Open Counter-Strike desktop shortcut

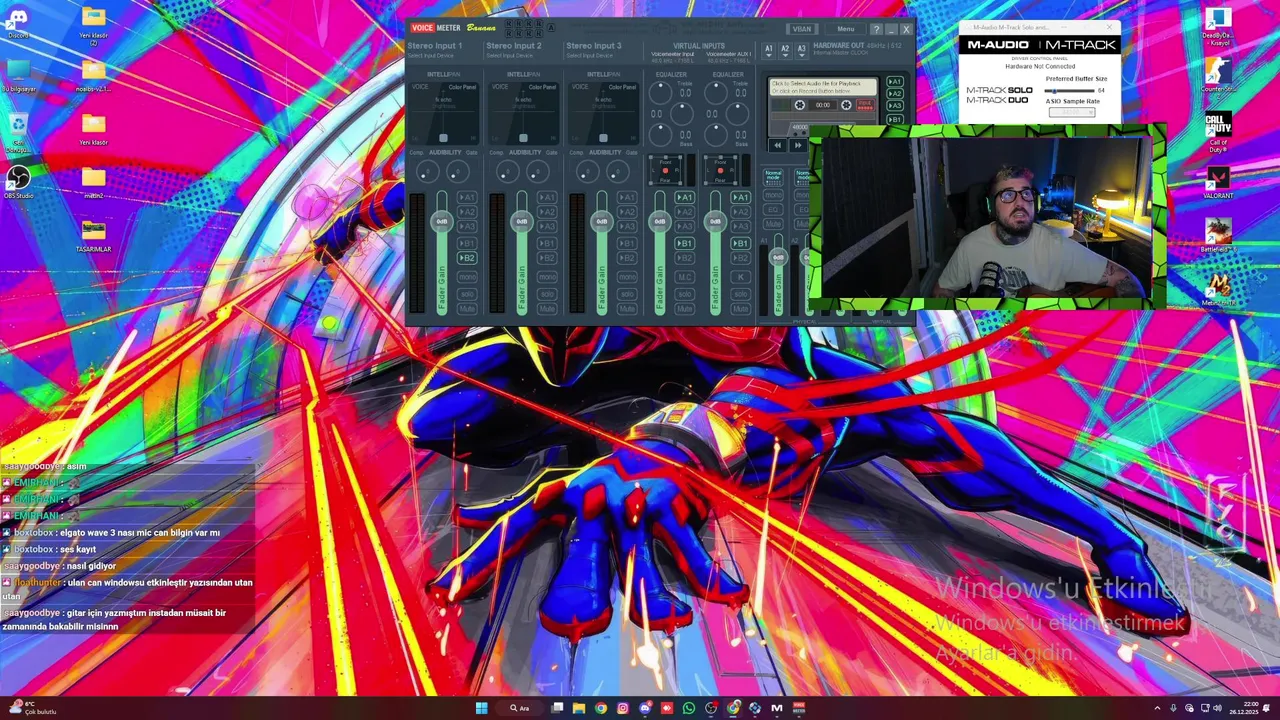(x=1217, y=75)
